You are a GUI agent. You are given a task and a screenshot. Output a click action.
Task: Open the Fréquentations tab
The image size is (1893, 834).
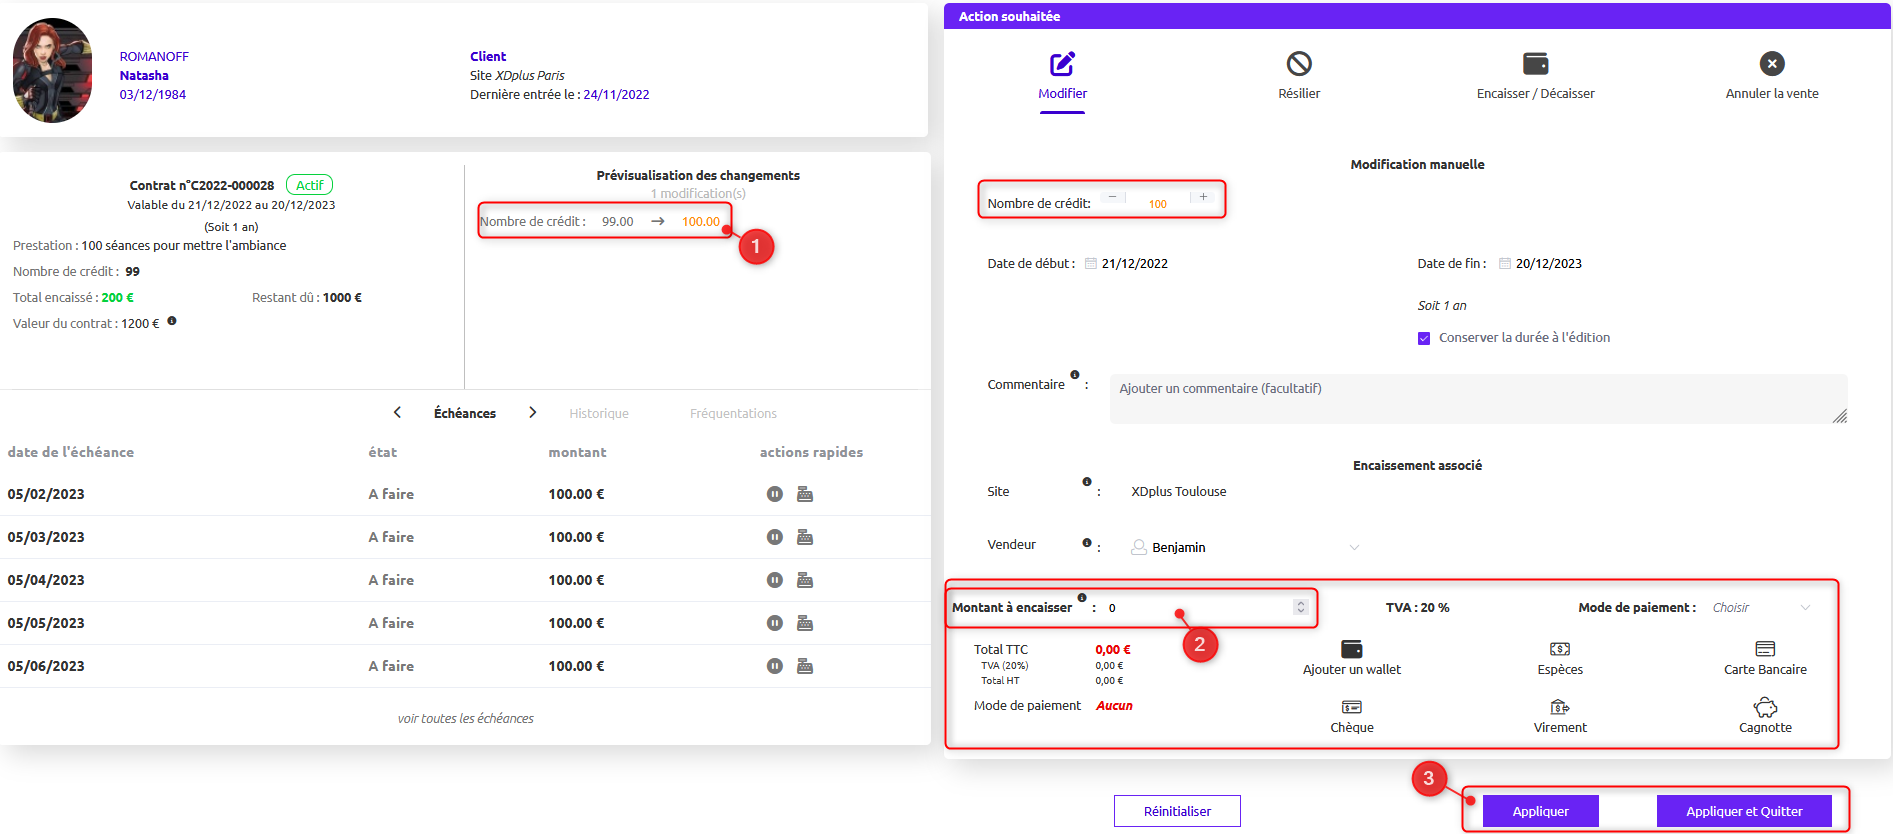point(733,414)
